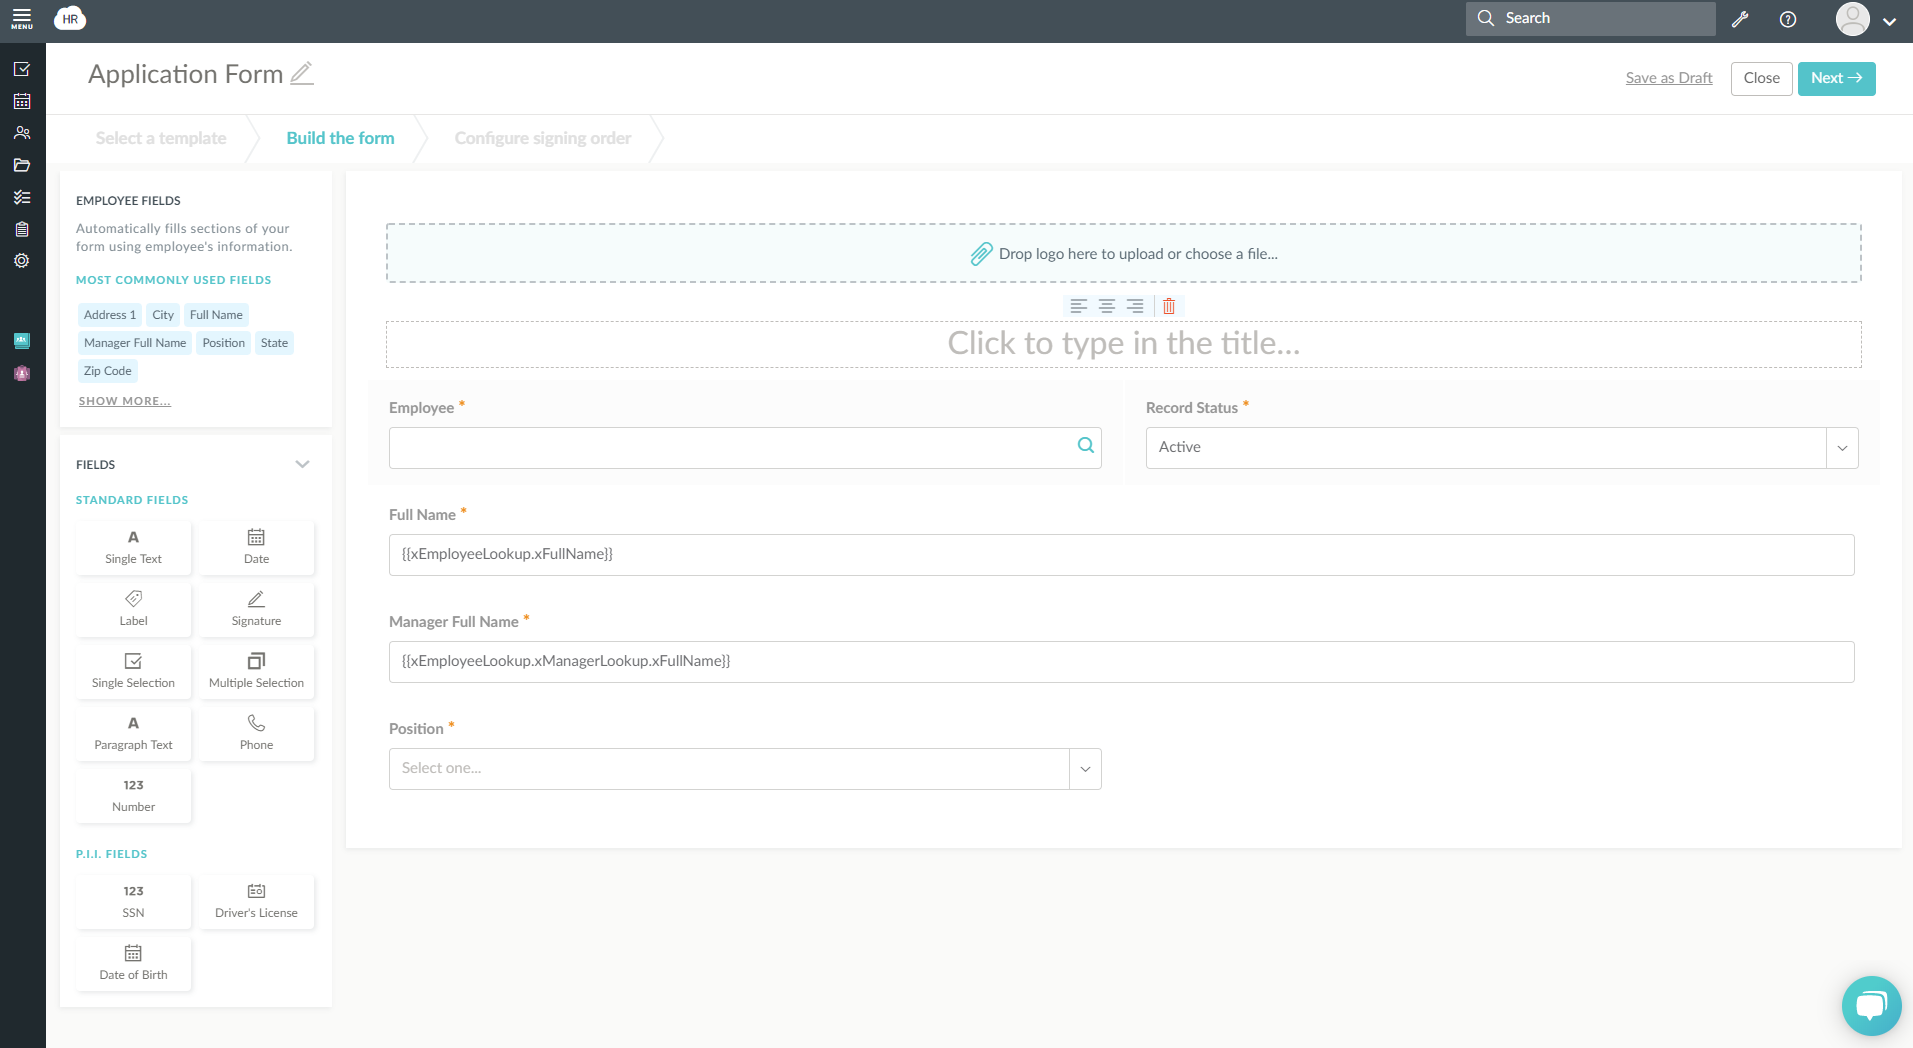1913x1048 pixels.
Task: Click the wrench icon in the top bar
Action: click(x=1740, y=18)
